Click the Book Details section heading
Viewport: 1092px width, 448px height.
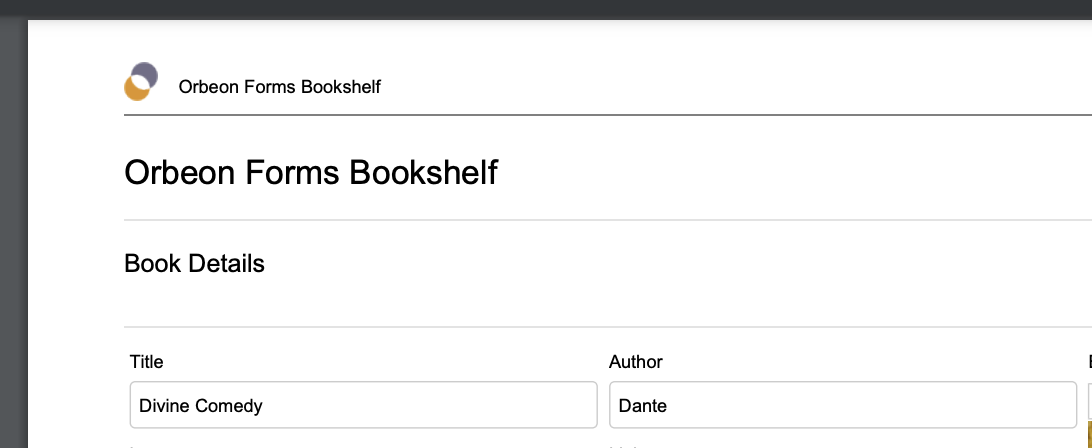click(x=194, y=263)
